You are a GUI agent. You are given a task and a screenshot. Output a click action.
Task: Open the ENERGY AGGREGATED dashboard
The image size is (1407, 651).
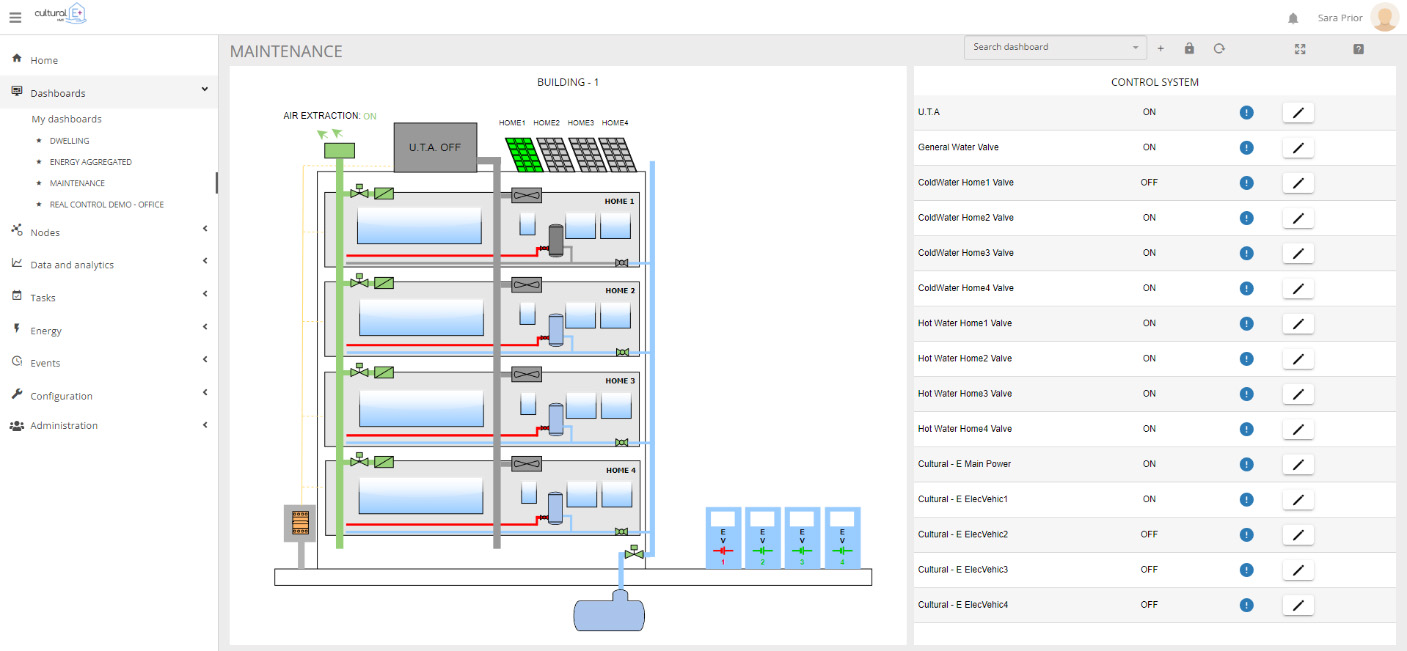[x=91, y=162]
